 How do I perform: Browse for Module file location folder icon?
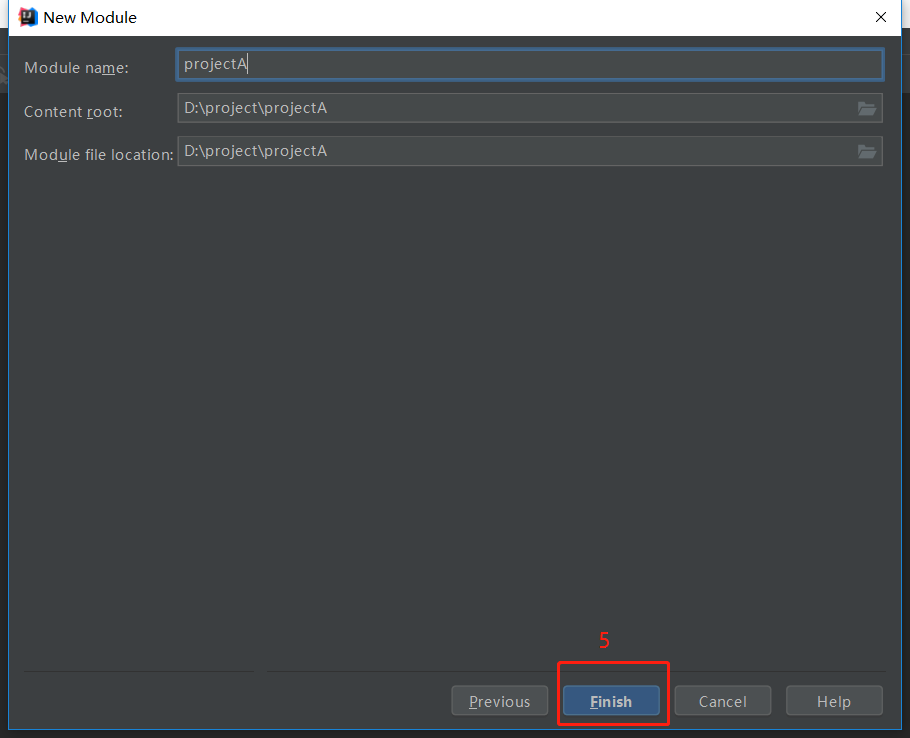tap(866, 151)
